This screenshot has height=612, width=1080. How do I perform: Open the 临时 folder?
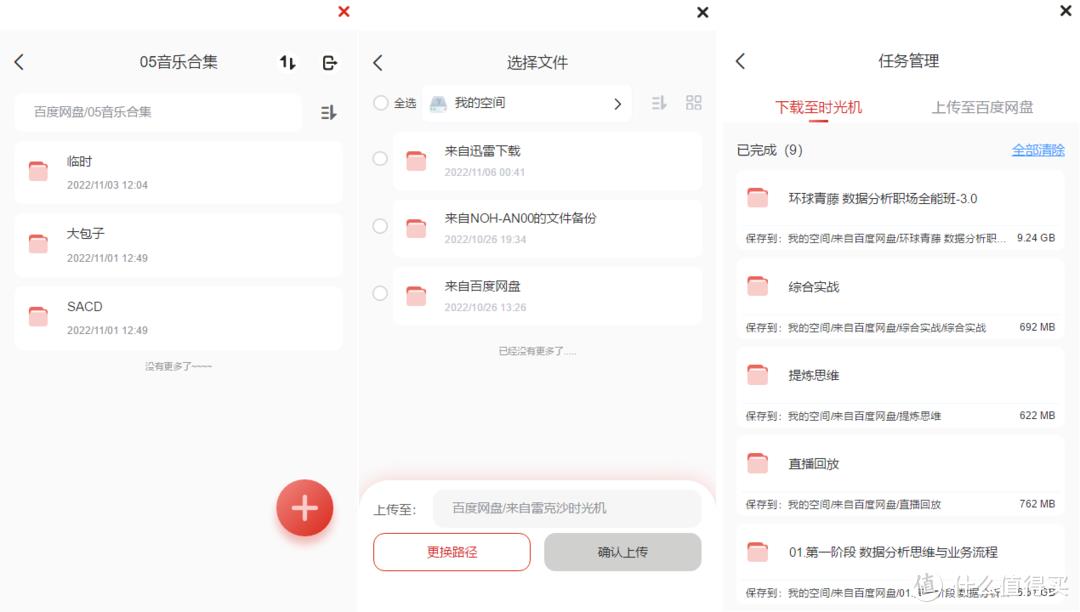tap(178, 172)
